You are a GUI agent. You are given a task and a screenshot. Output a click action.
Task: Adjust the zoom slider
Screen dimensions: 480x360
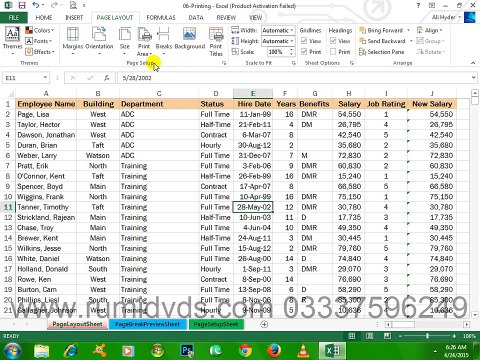427,336
